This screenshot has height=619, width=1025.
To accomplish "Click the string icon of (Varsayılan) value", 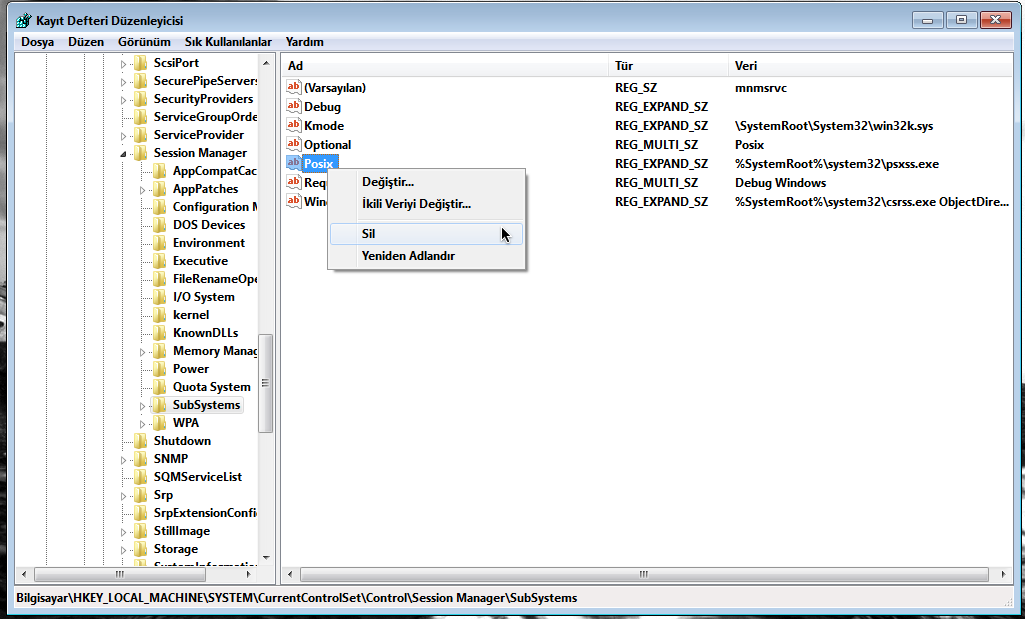I will coord(294,87).
